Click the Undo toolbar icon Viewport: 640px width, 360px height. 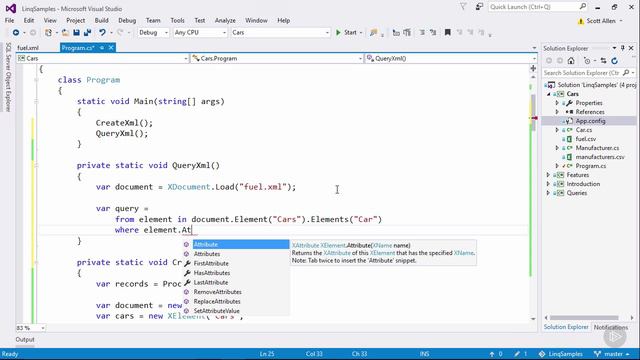102,32
